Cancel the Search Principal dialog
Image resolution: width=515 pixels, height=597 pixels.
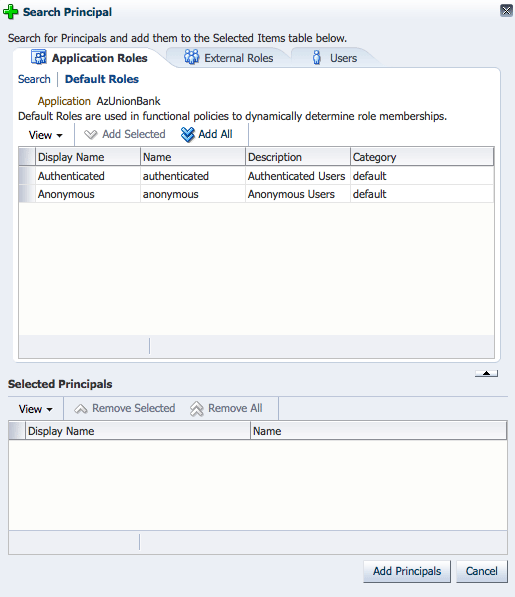482,571
